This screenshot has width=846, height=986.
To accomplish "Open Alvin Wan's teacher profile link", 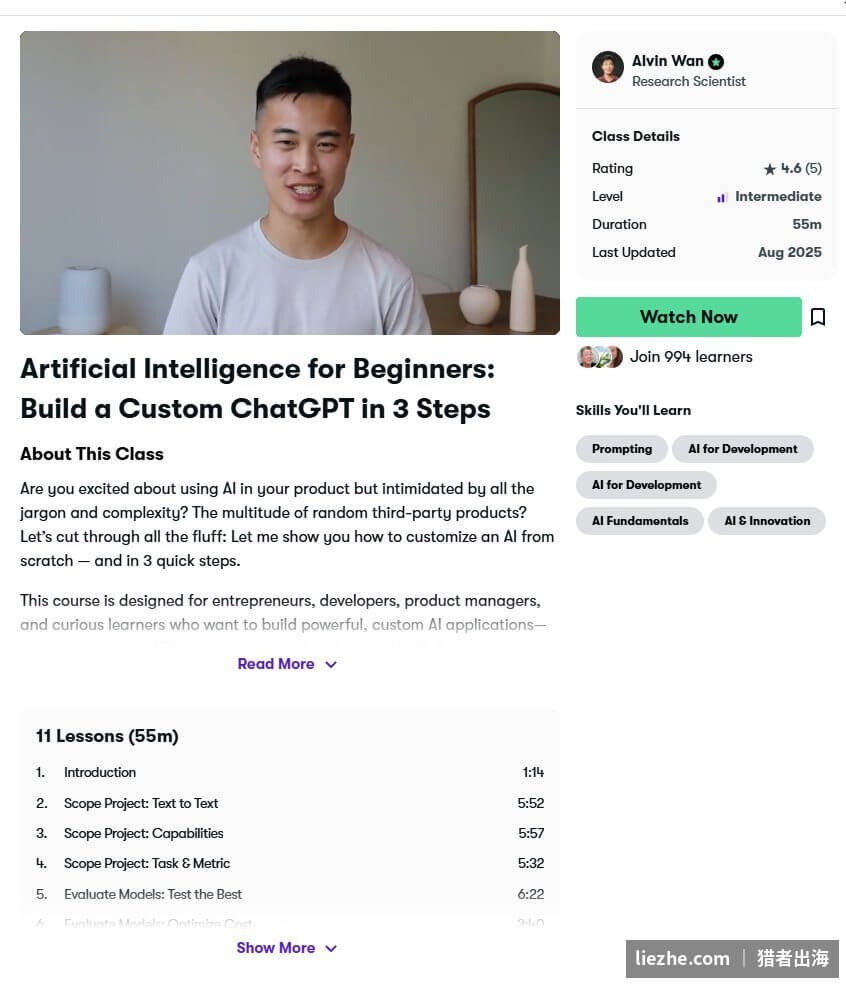I will 667,61.
